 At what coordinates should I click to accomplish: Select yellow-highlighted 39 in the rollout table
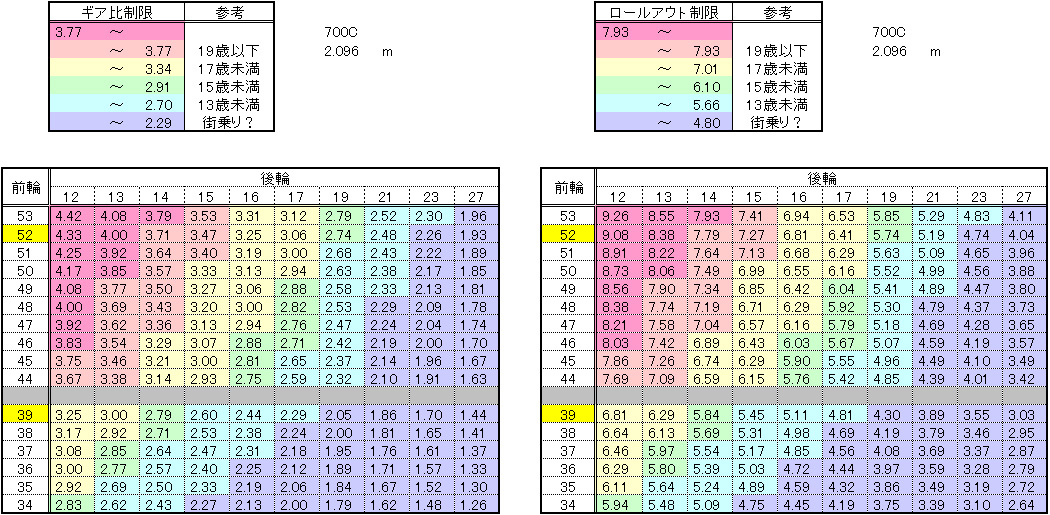(567, 415)
